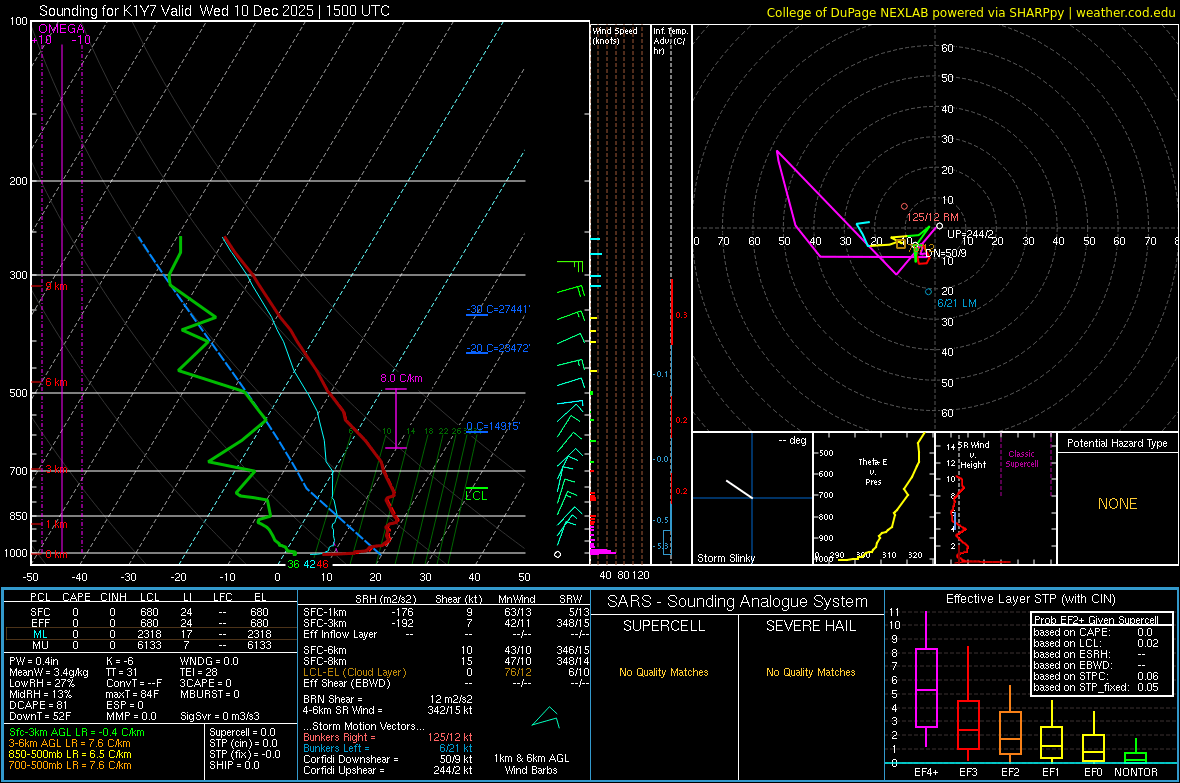Click the LCL-EL (Cloud Layer) row label

click(x=354, y=672)
